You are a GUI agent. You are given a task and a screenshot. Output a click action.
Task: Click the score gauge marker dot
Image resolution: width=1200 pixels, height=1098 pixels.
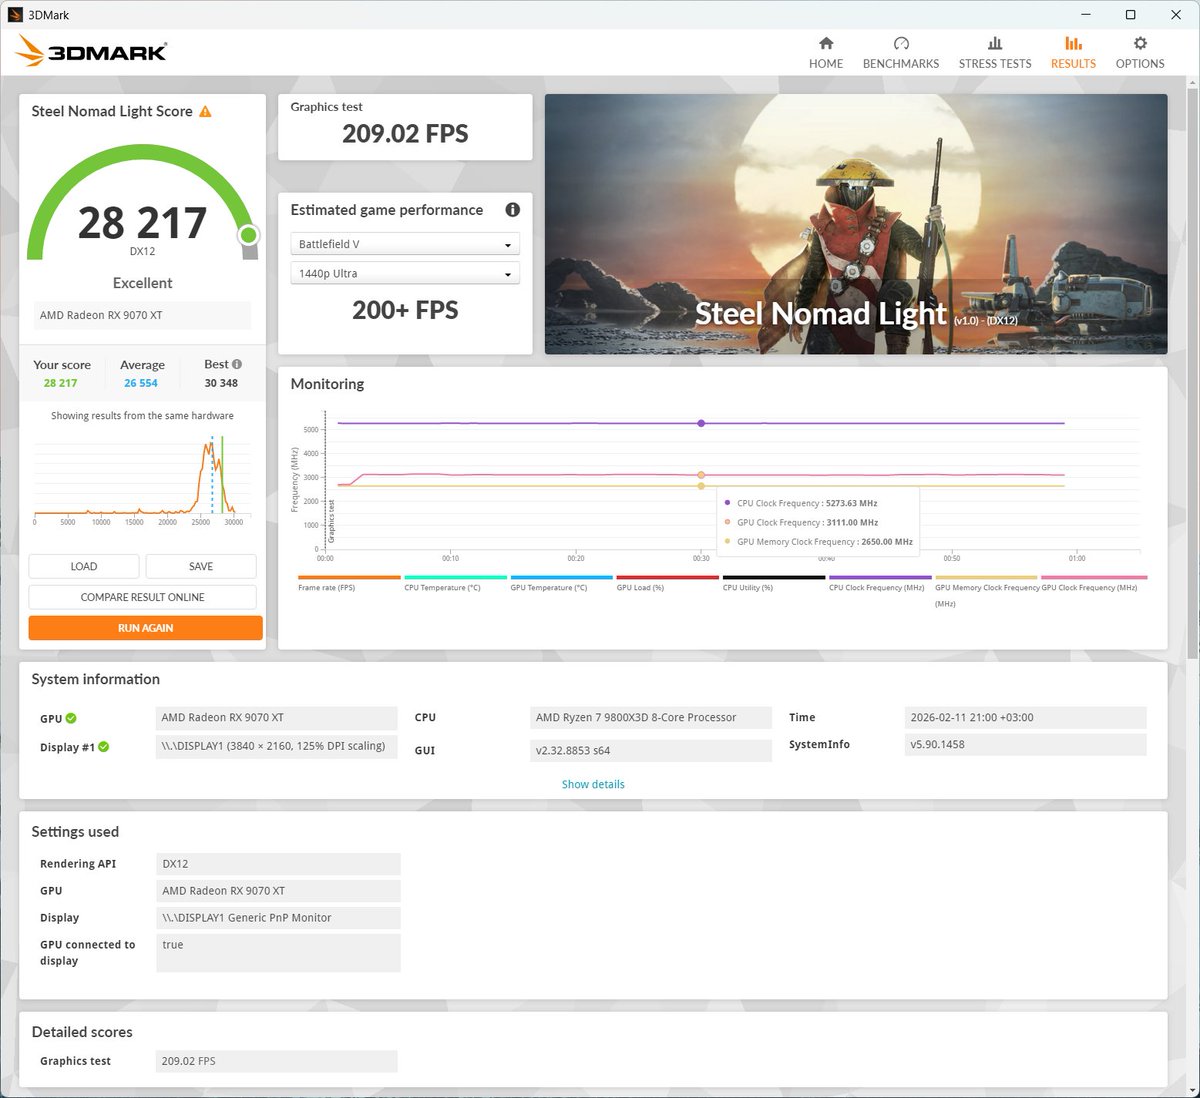point(248,235)
